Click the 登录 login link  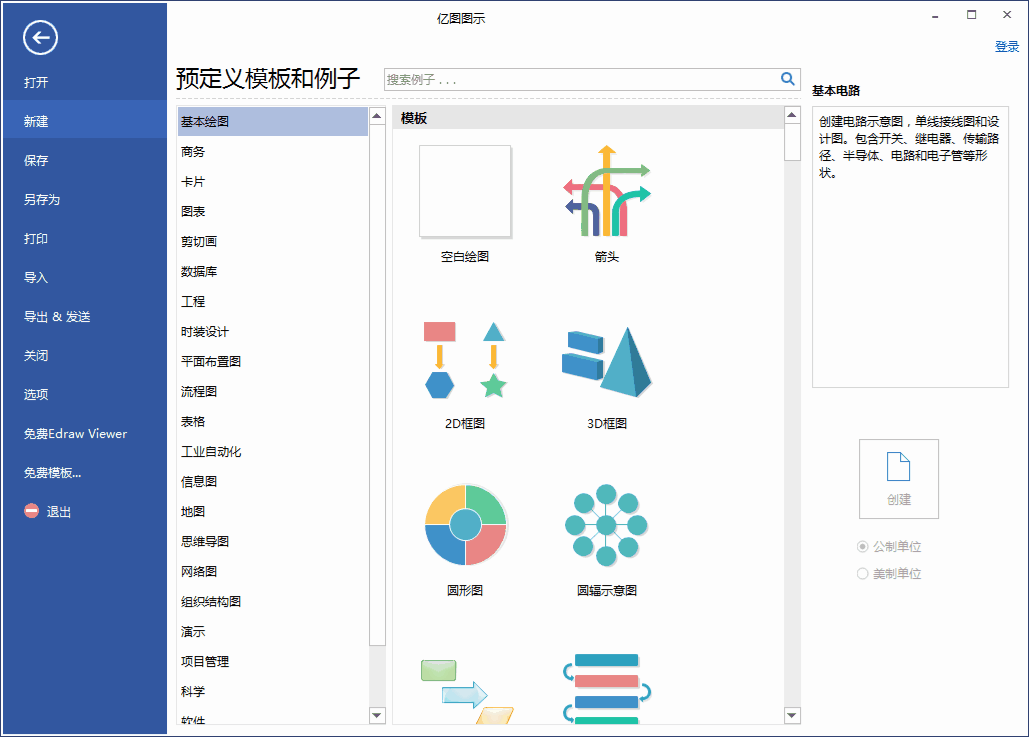pos(1007,46)
